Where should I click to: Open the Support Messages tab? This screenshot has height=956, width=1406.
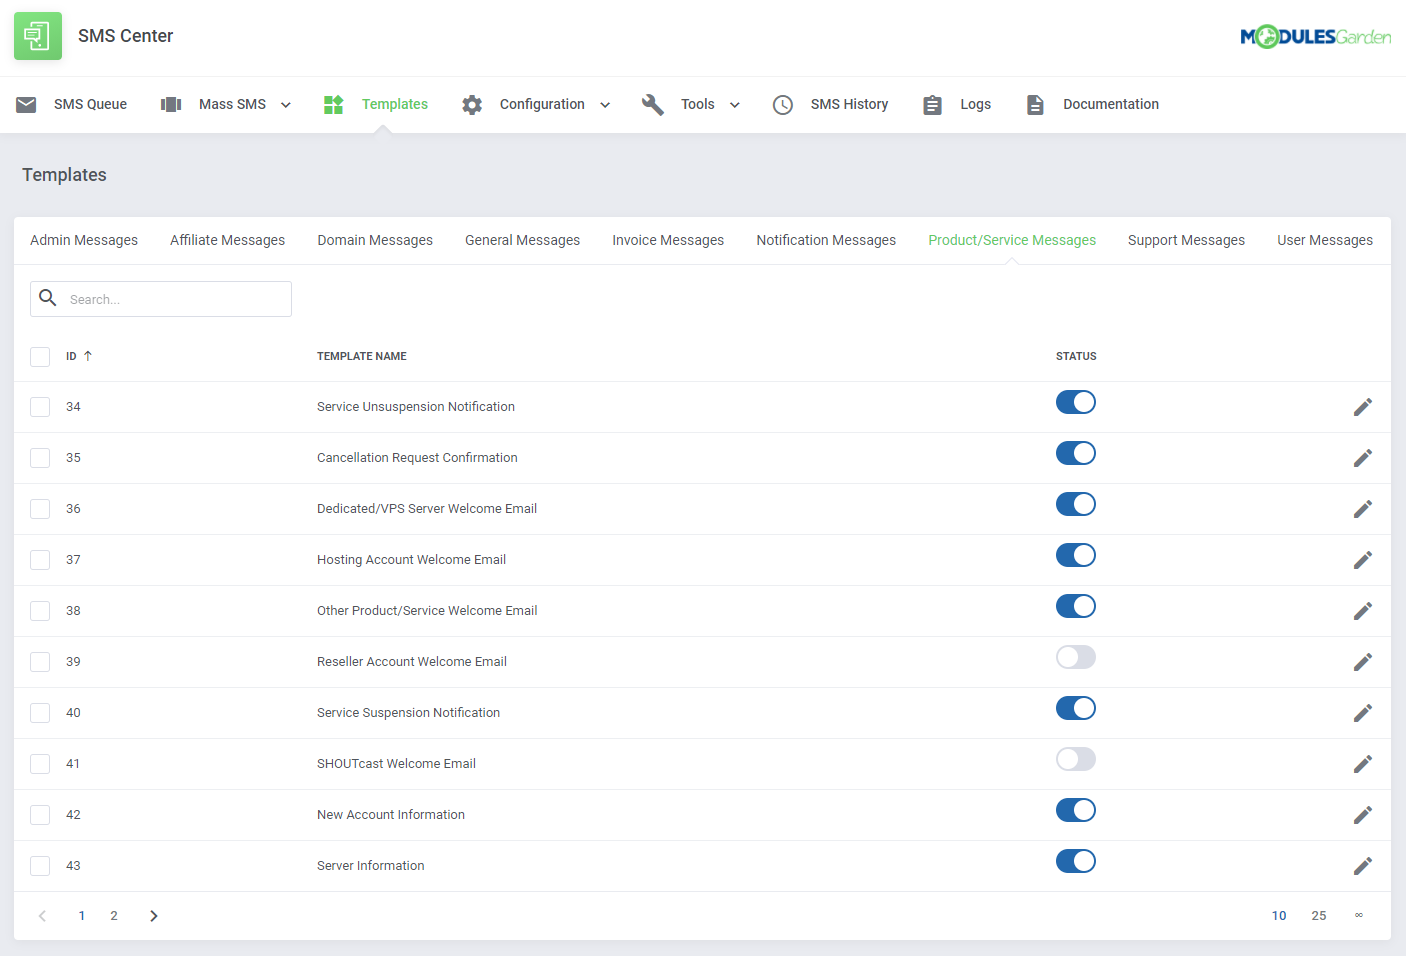[1187, 240]
